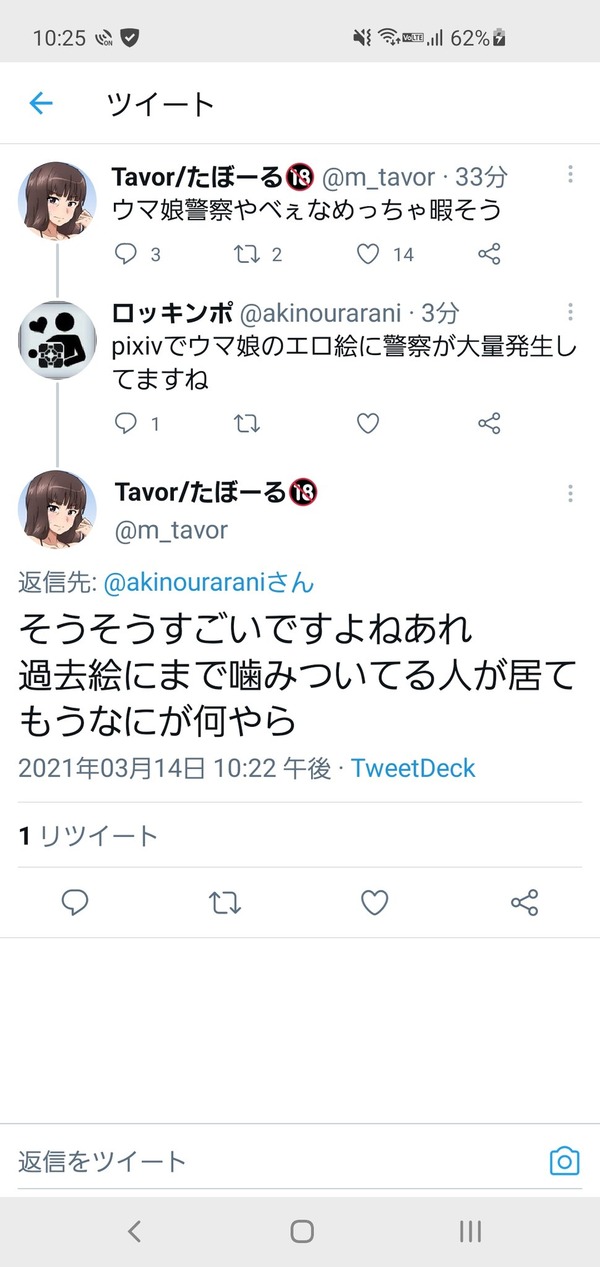The height and width of the screenshot is (1267, 600).
Task: Reply to the first tweet by Tavor
Action: pyautogui.click(x=126, y=254)
